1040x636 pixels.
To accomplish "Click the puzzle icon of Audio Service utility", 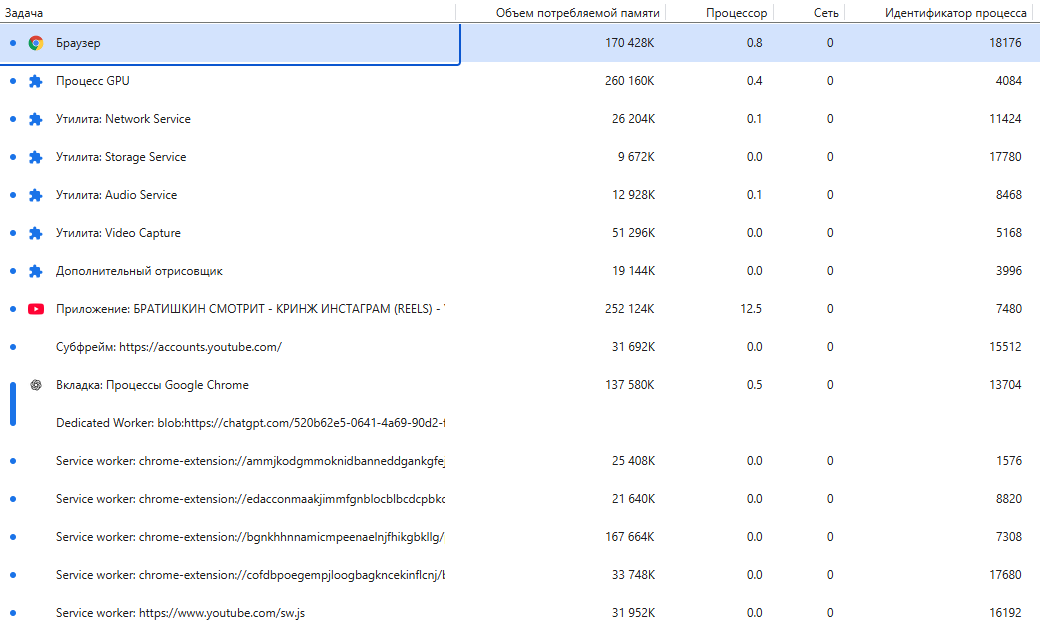I will tap(36, 195).
